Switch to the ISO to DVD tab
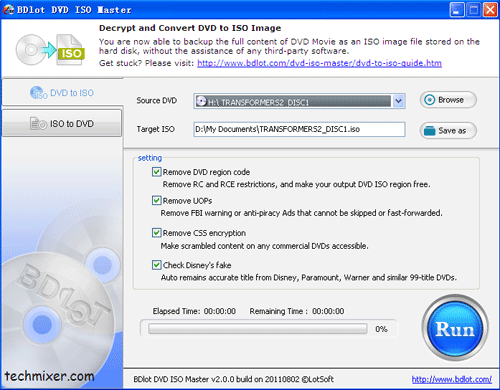The image size is (500, 390). (62, 123)
